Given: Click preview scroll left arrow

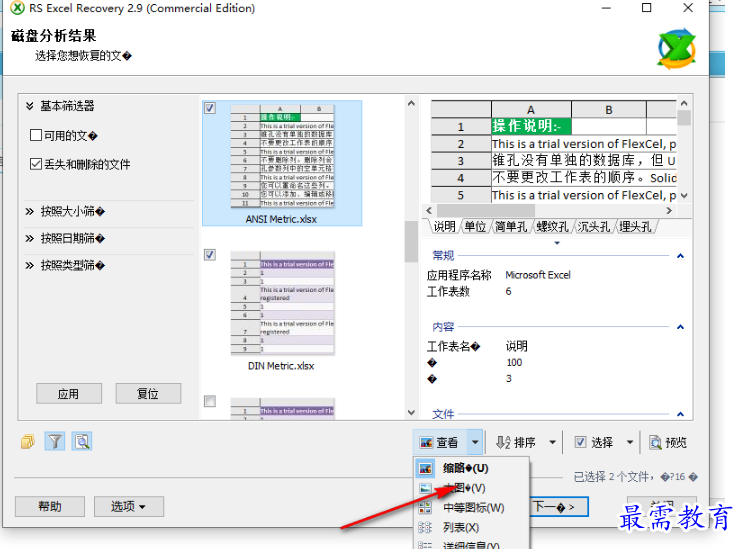Looking at the screenshot, I should 429,211.
